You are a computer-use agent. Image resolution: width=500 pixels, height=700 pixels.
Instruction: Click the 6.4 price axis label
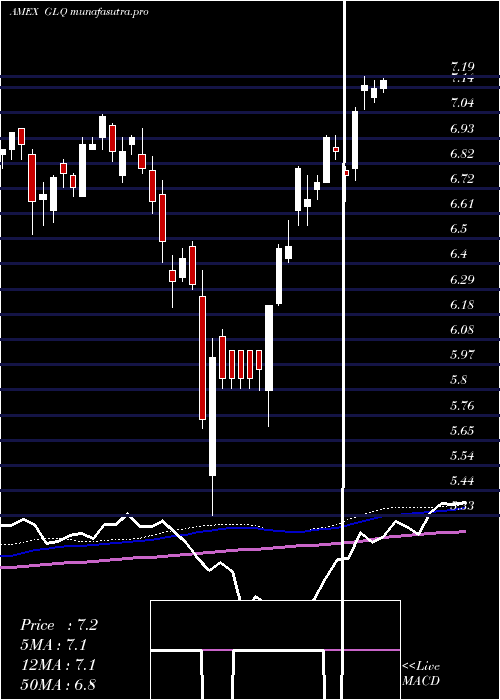click(x=459, y=254)
